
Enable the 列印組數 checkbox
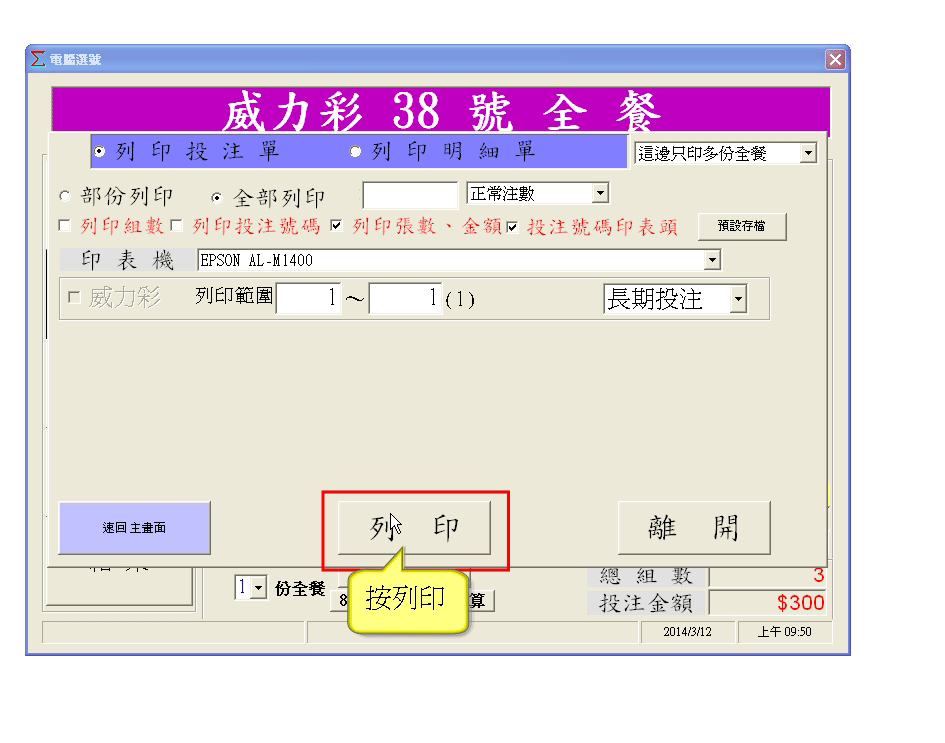[x=66, y=227]
